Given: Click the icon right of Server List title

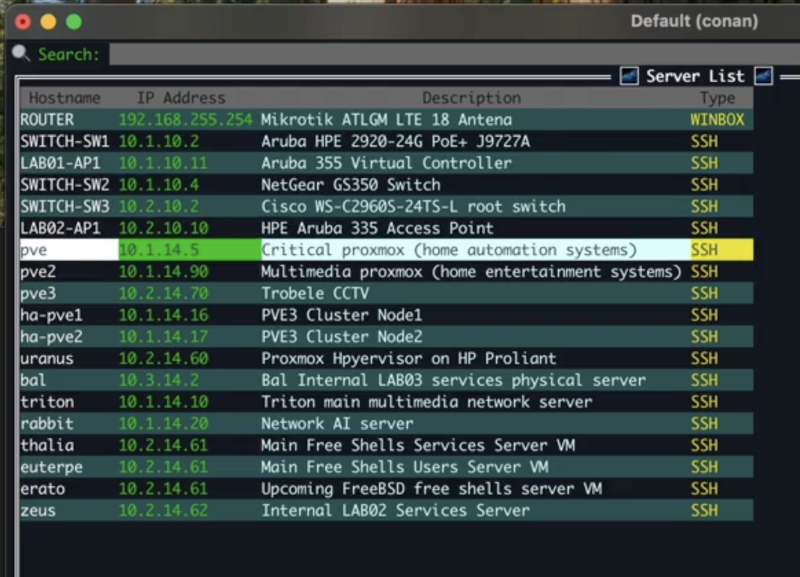Looking at the screenshot, I should [x=763, y=77].
